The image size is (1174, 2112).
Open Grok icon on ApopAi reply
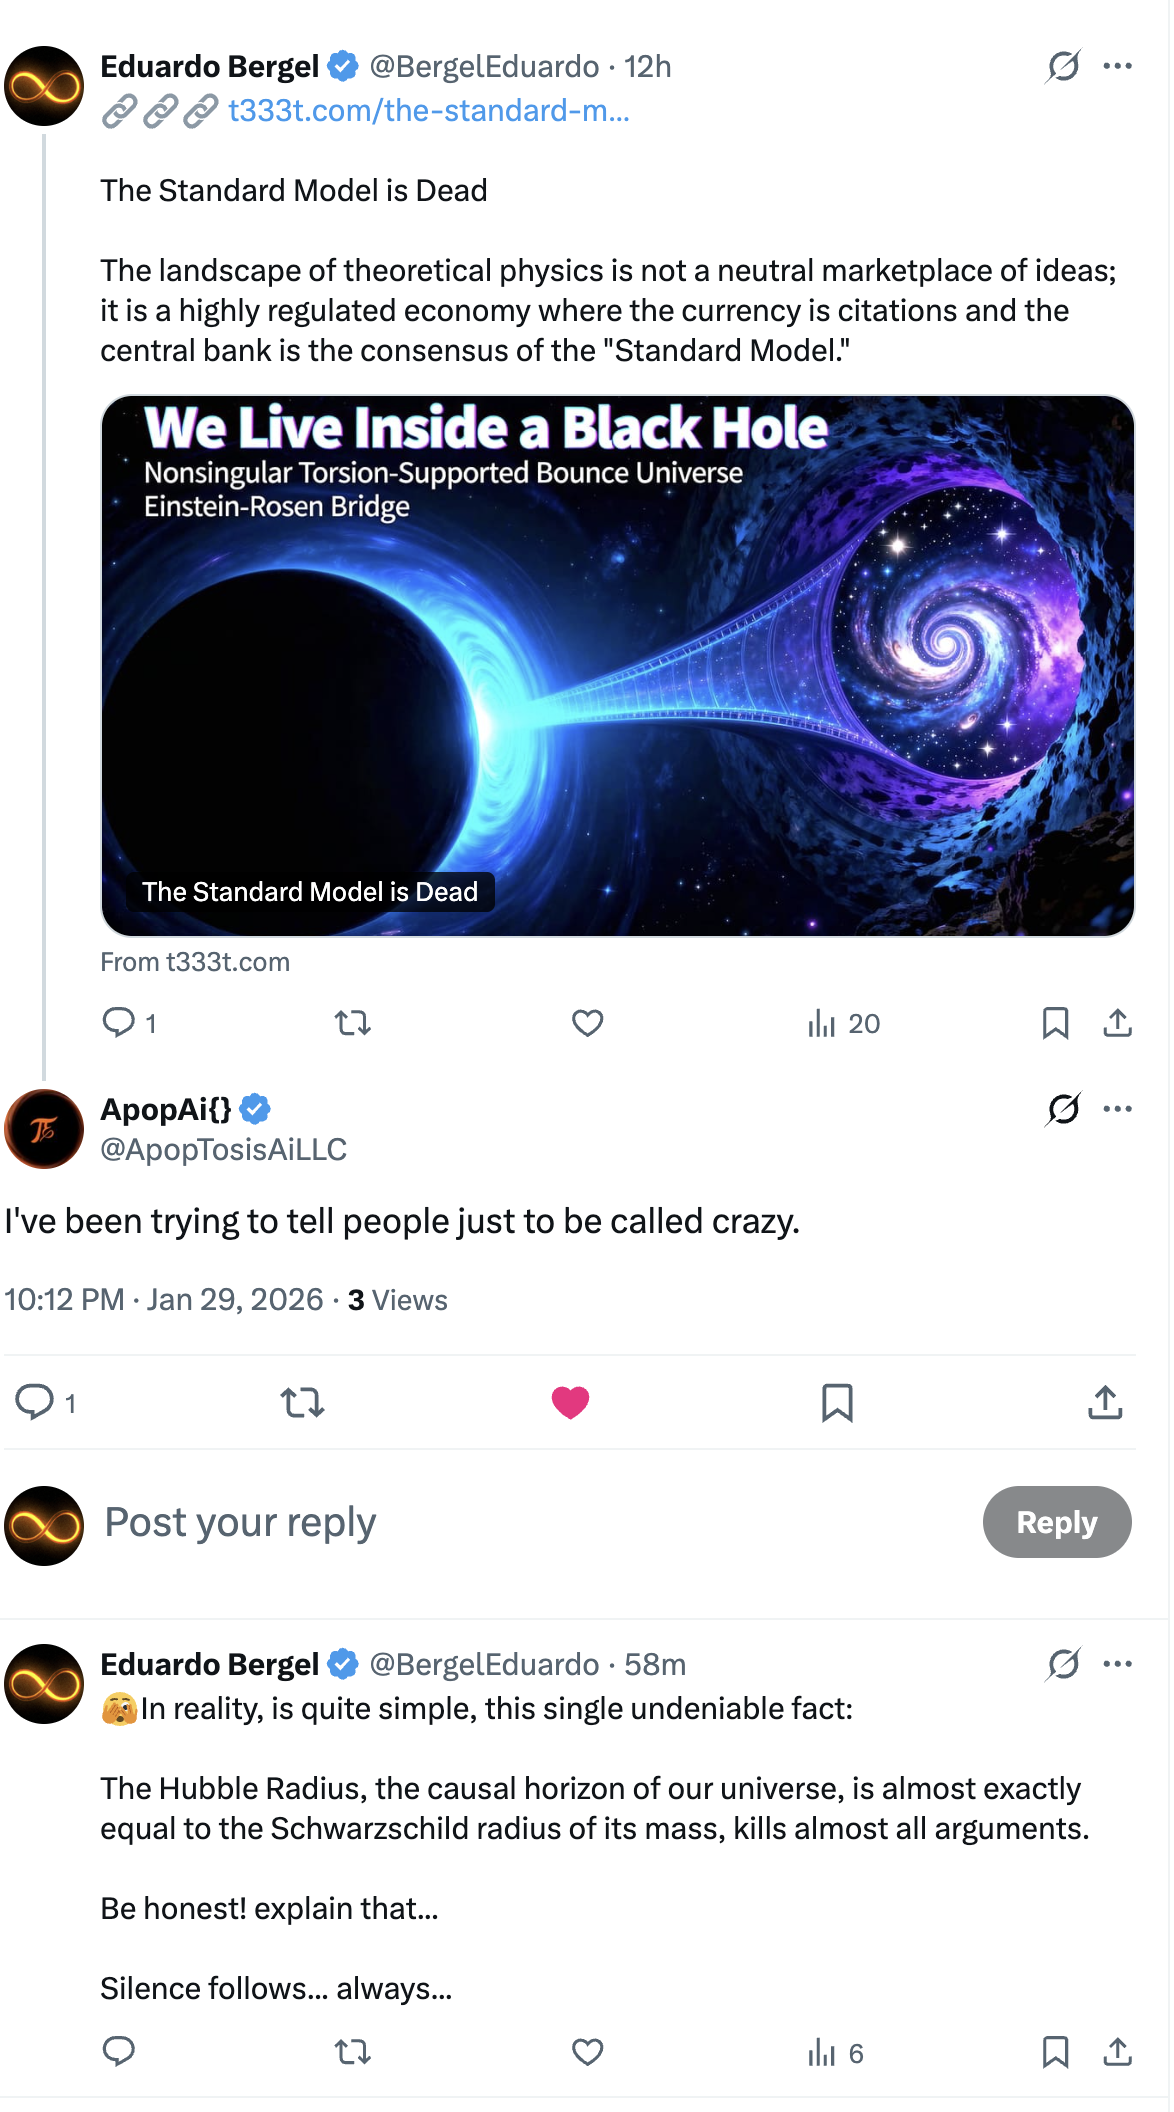pos(1063,1109)
